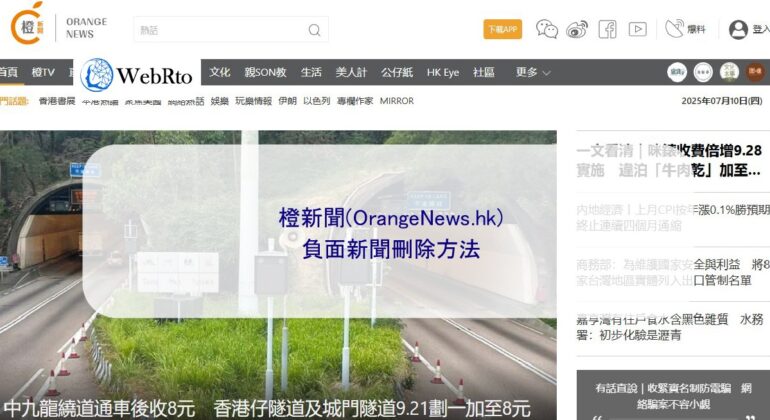Select the 玩樂情報 hot topic
The height and width of the screenshot is (420, 770).
253,101
